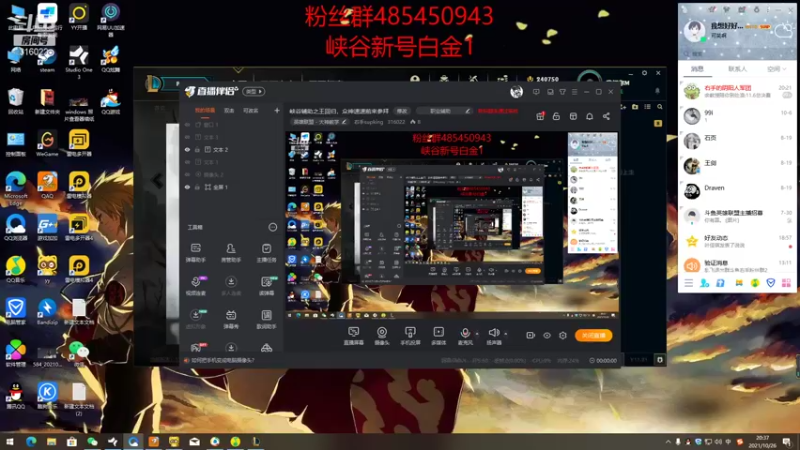
Task: Open the QQ application grid icon
Action: click(x=786, y=283)
